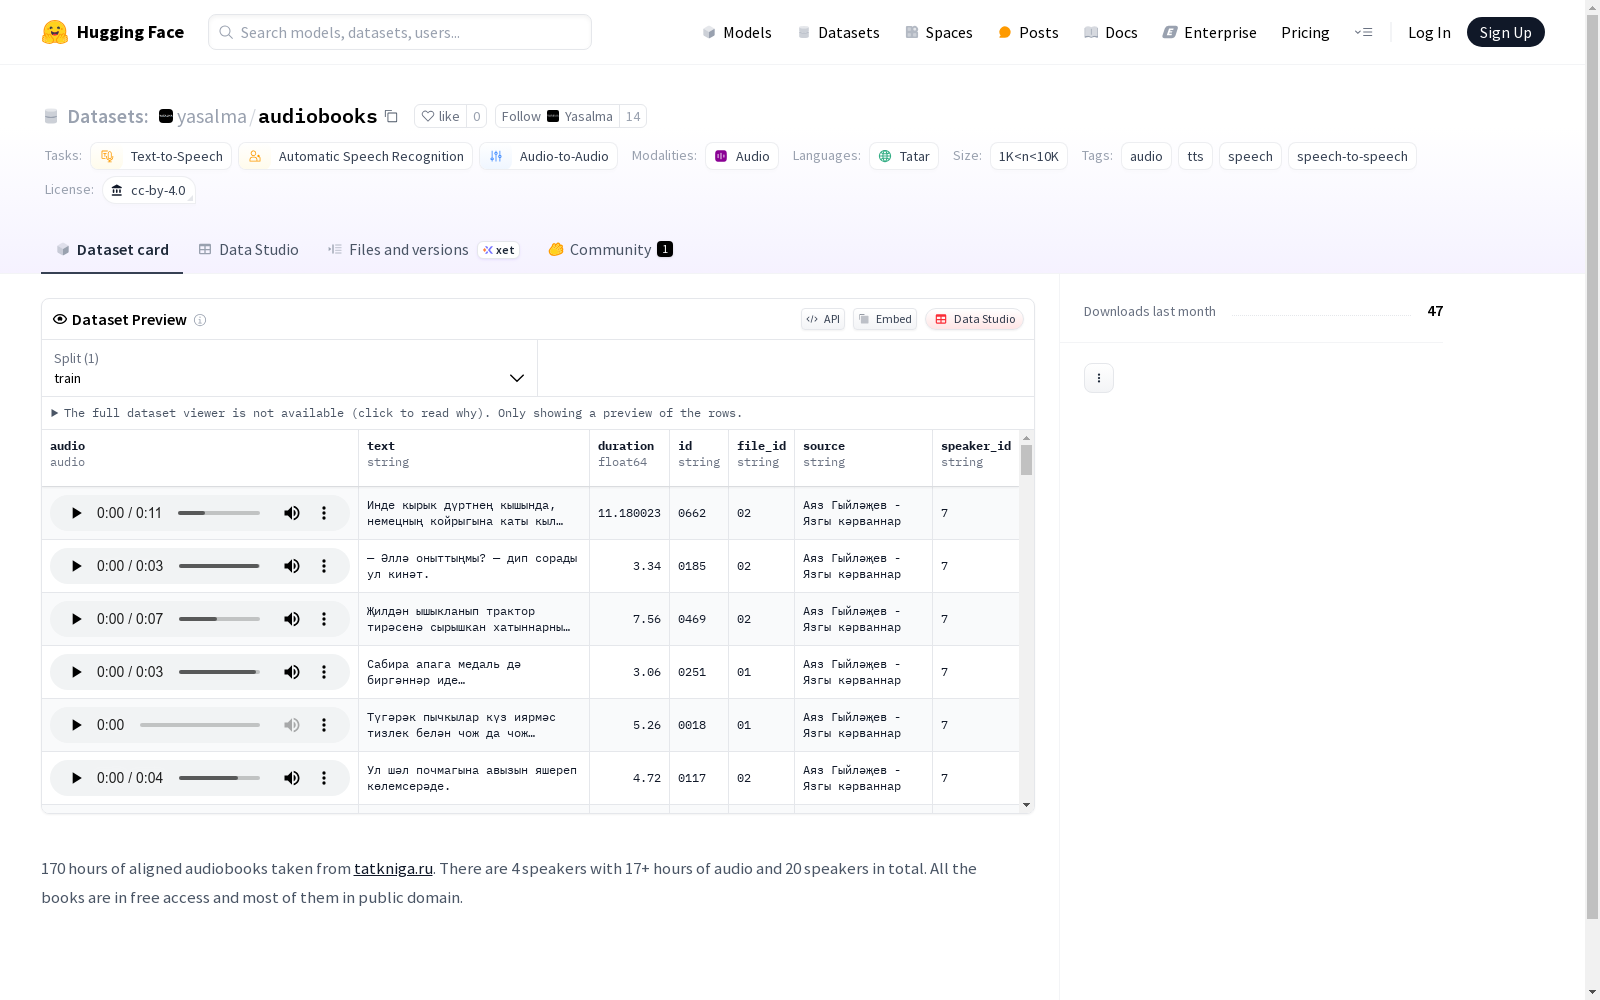Go to Datasets in the top navigation
Viewport: 1600px width, 1000px height.
click(x=838, y=32)
